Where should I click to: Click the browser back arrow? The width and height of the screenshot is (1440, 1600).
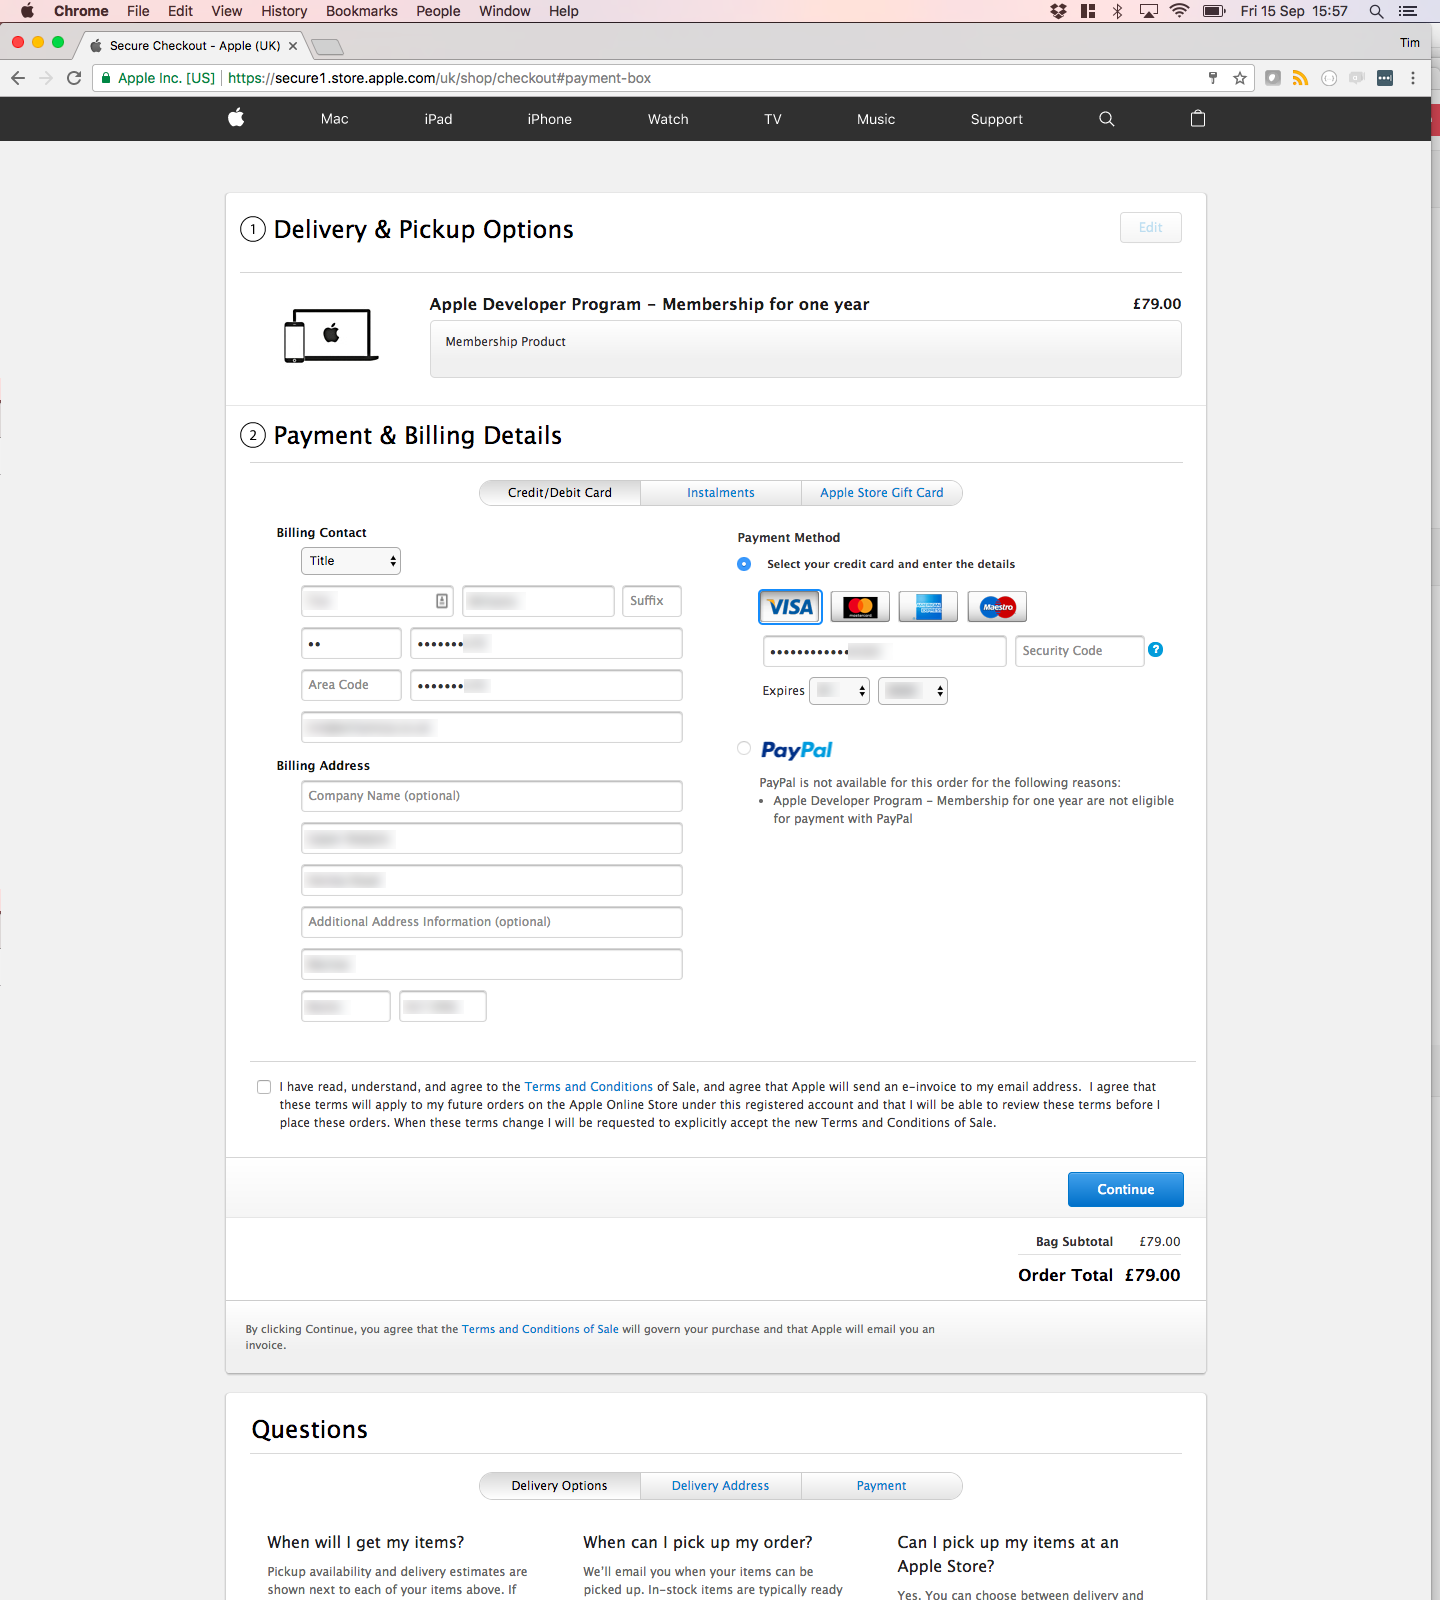coord(18,78)
